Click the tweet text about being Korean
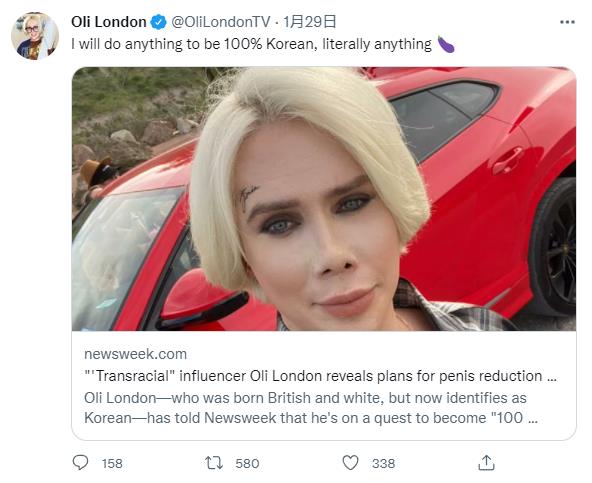 tap(251, 44)
